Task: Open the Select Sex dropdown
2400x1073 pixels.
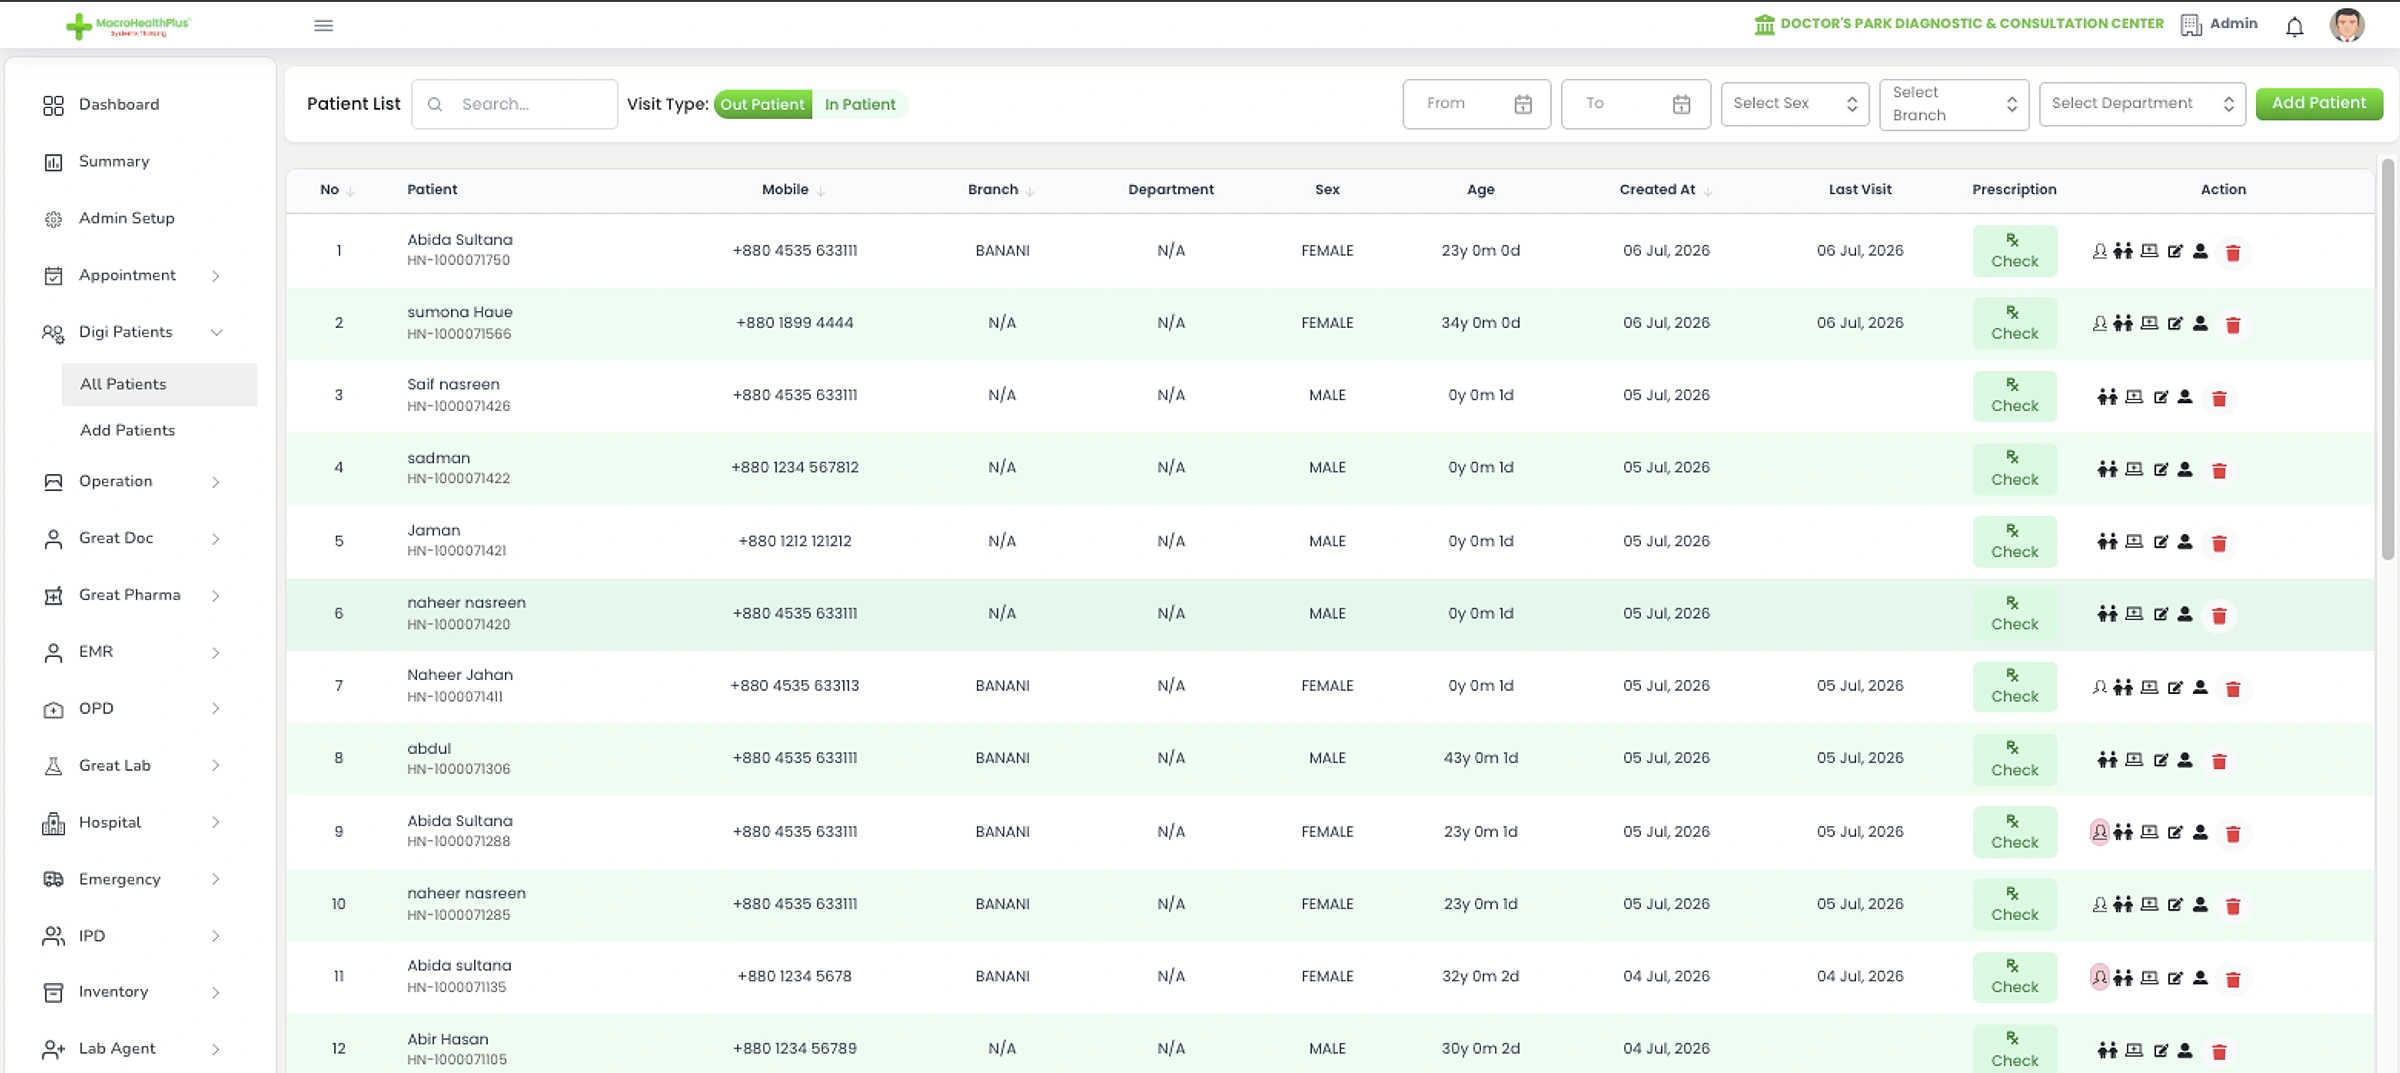Action: [x=1794, y=104]
